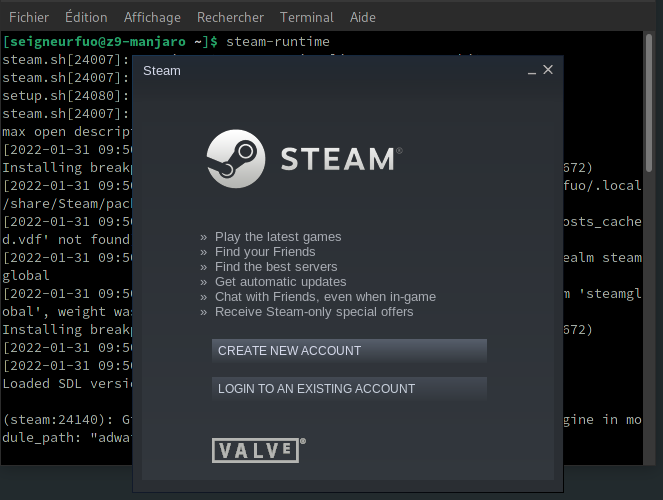Click the 'Find your Friends' line

258,252
